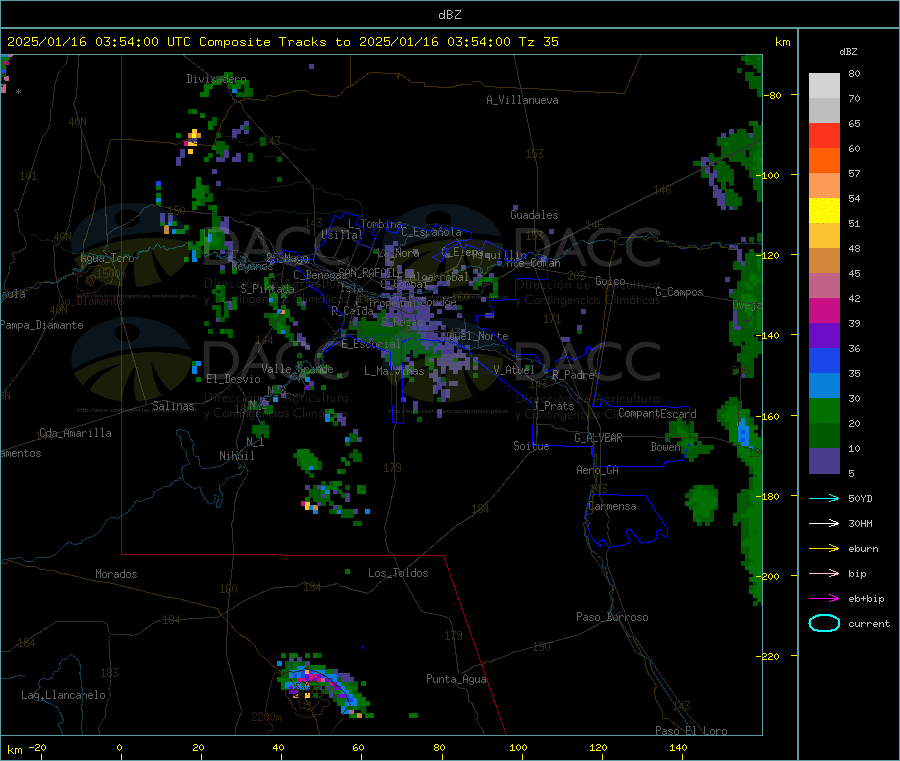Click the Paso_Barroso map label

tap(612, 618)
